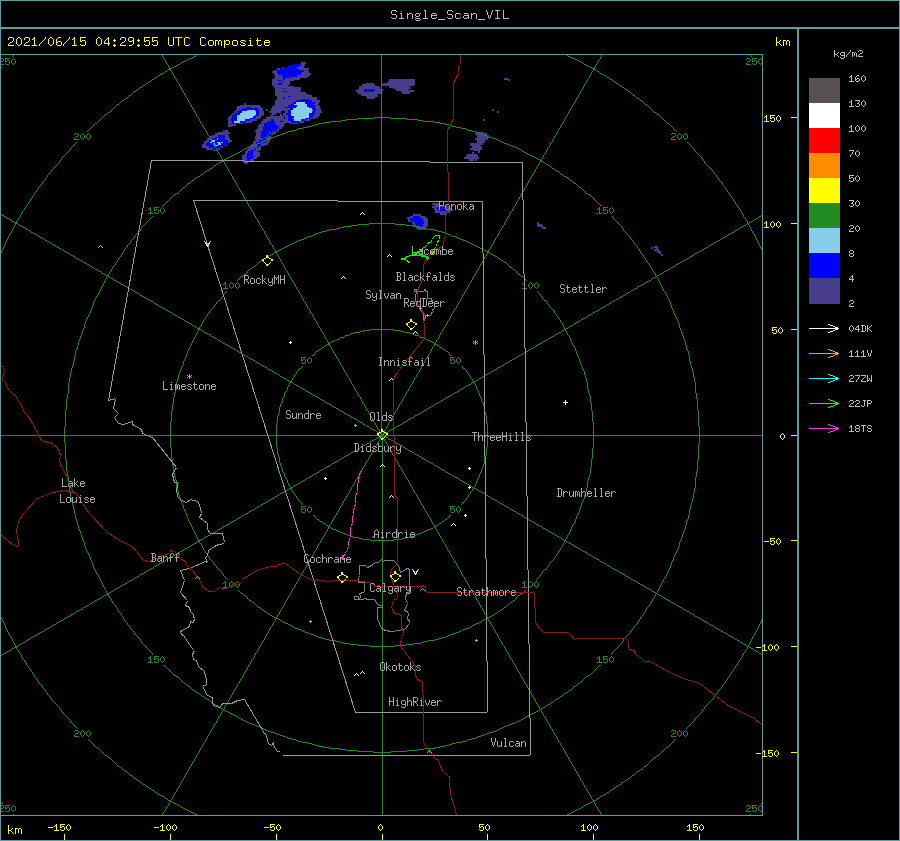Click the blue 8 legend color swatch
This screenshot has height=841, width=900.
coord(824,265)
